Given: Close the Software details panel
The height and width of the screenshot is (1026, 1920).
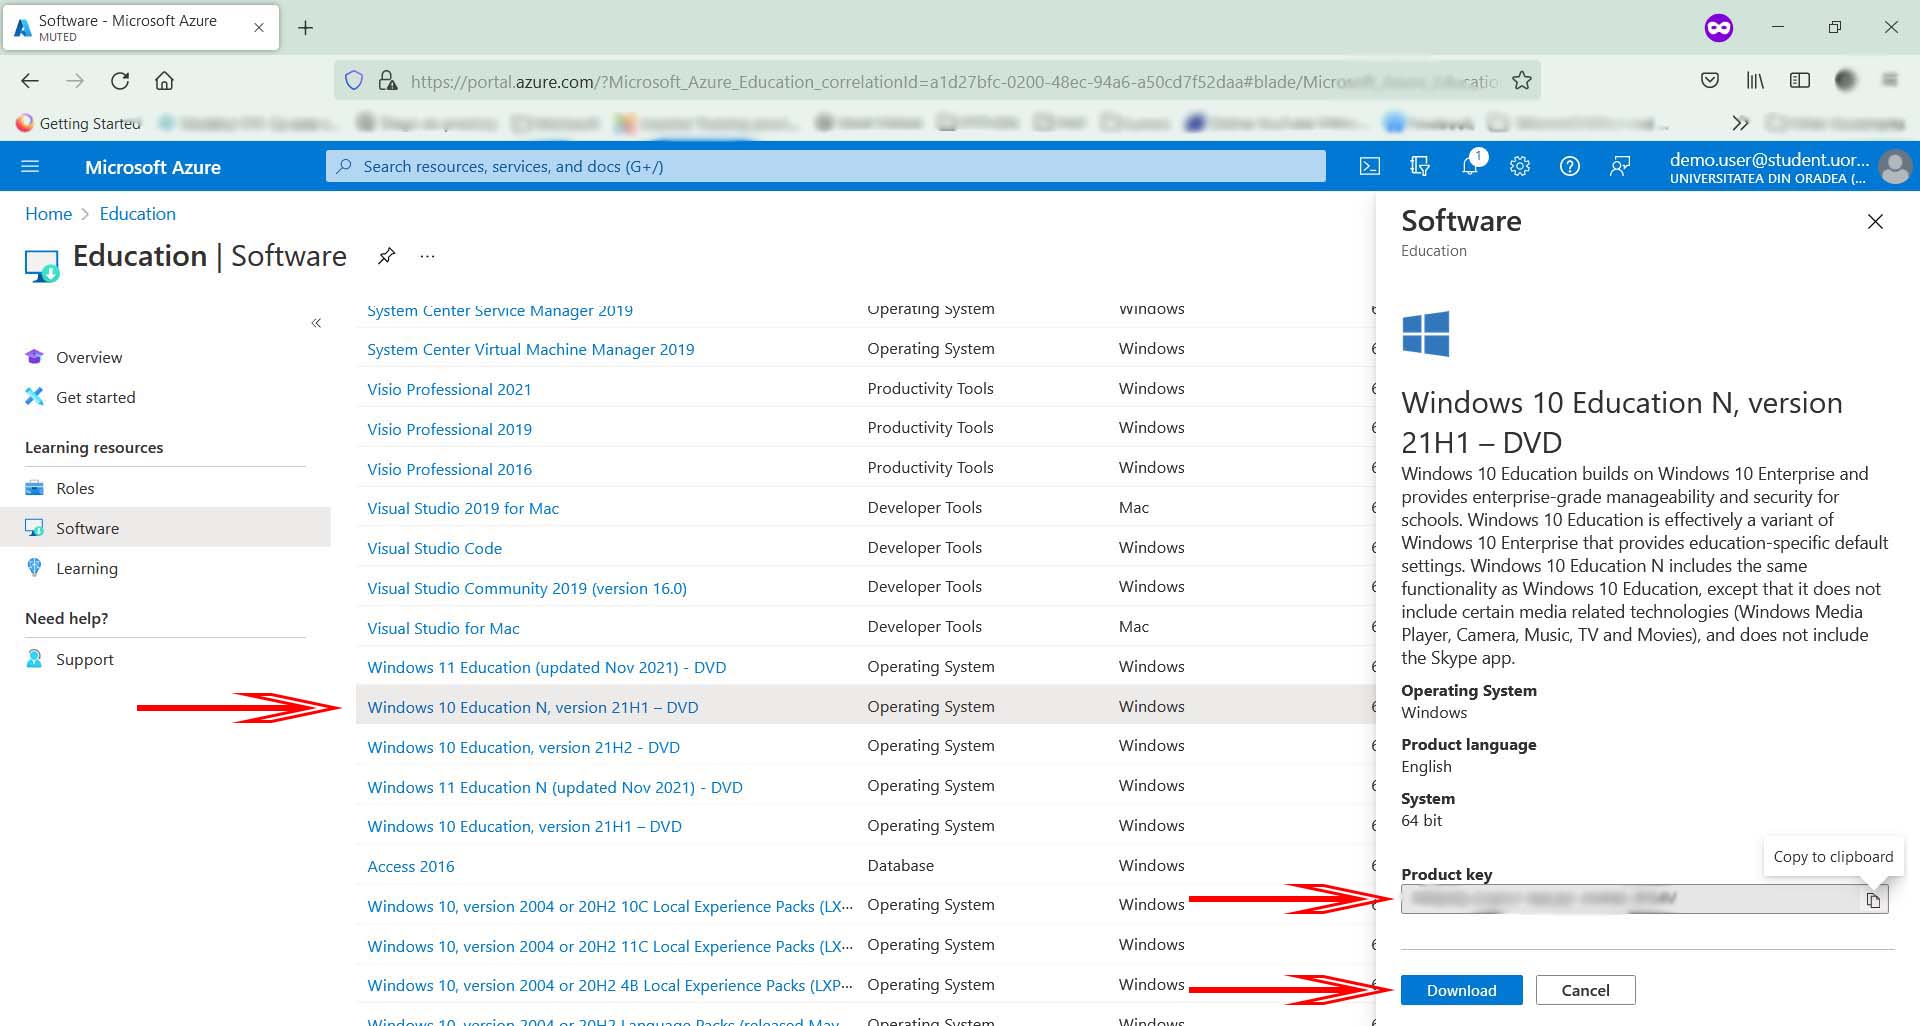Looking at the screenshot, I should tap(1875, 221).
